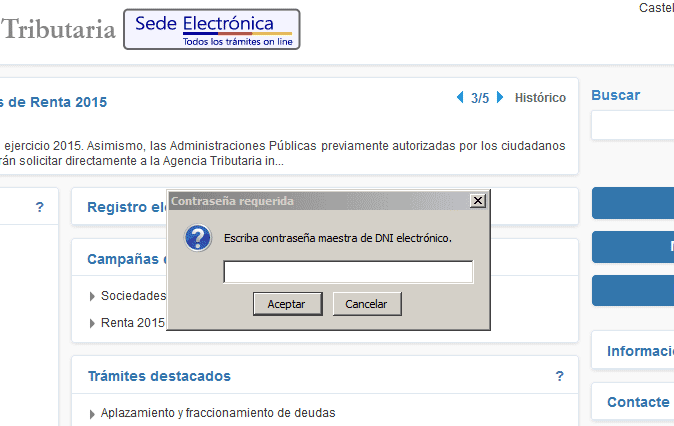The width and height of the screenshot is (674, 426).
Task: Close the Contraseña requerida dialog
Action: pos(477,201)
